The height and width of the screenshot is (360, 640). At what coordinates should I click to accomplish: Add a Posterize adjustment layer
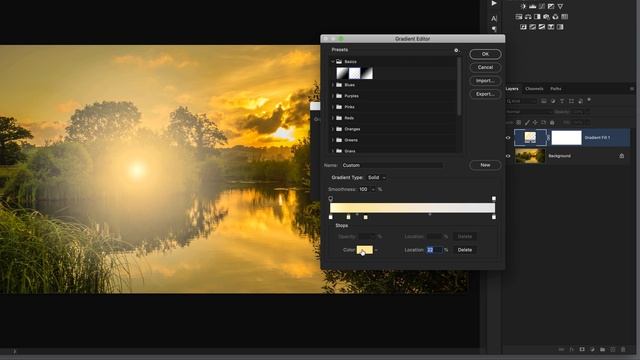[533, 27]
